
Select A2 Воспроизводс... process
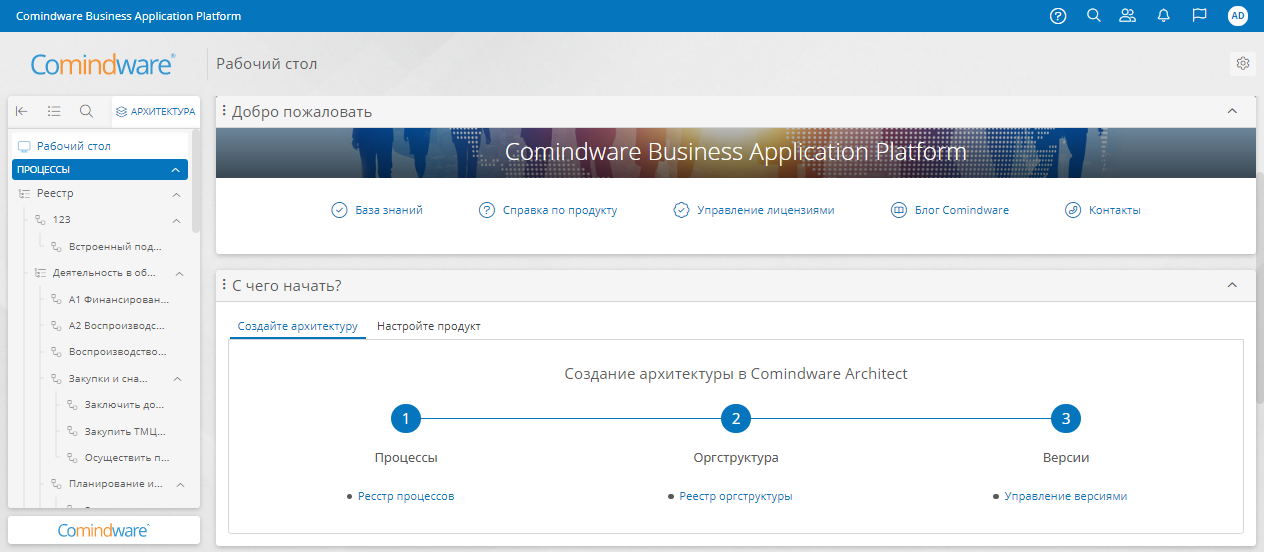[x=117, y=325]
